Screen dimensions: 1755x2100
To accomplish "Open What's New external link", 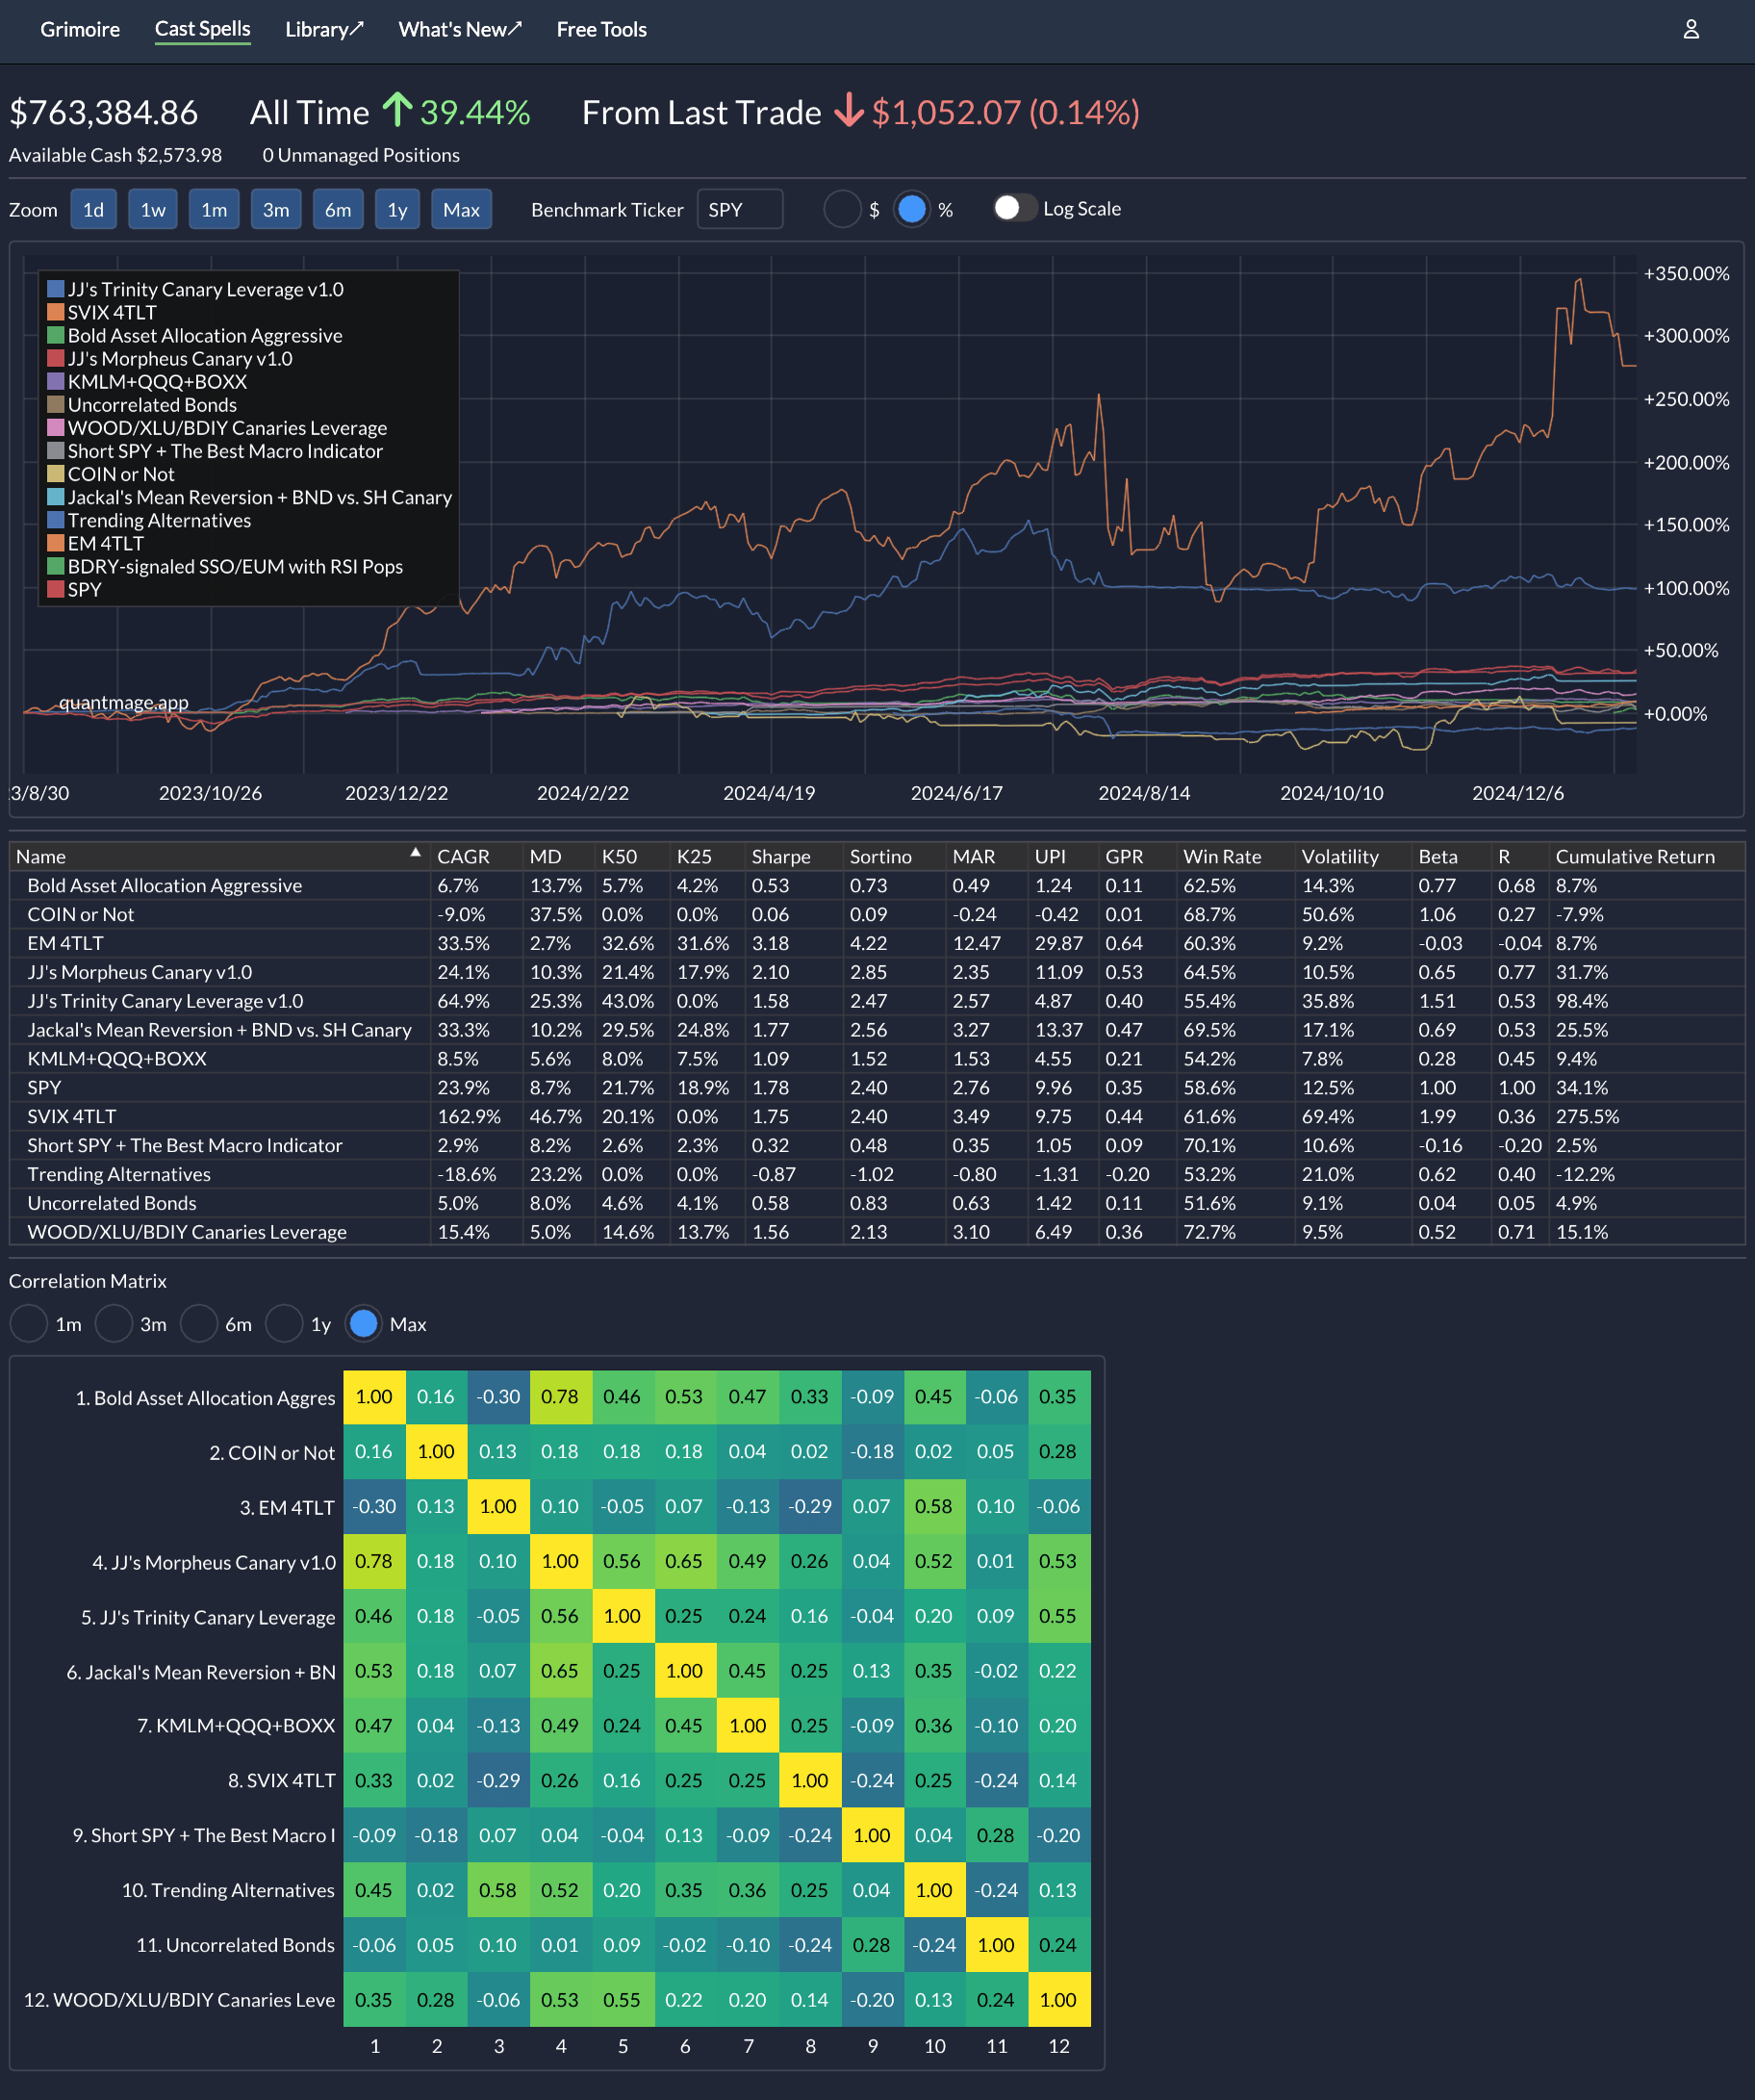I will (x=460, y=29).
